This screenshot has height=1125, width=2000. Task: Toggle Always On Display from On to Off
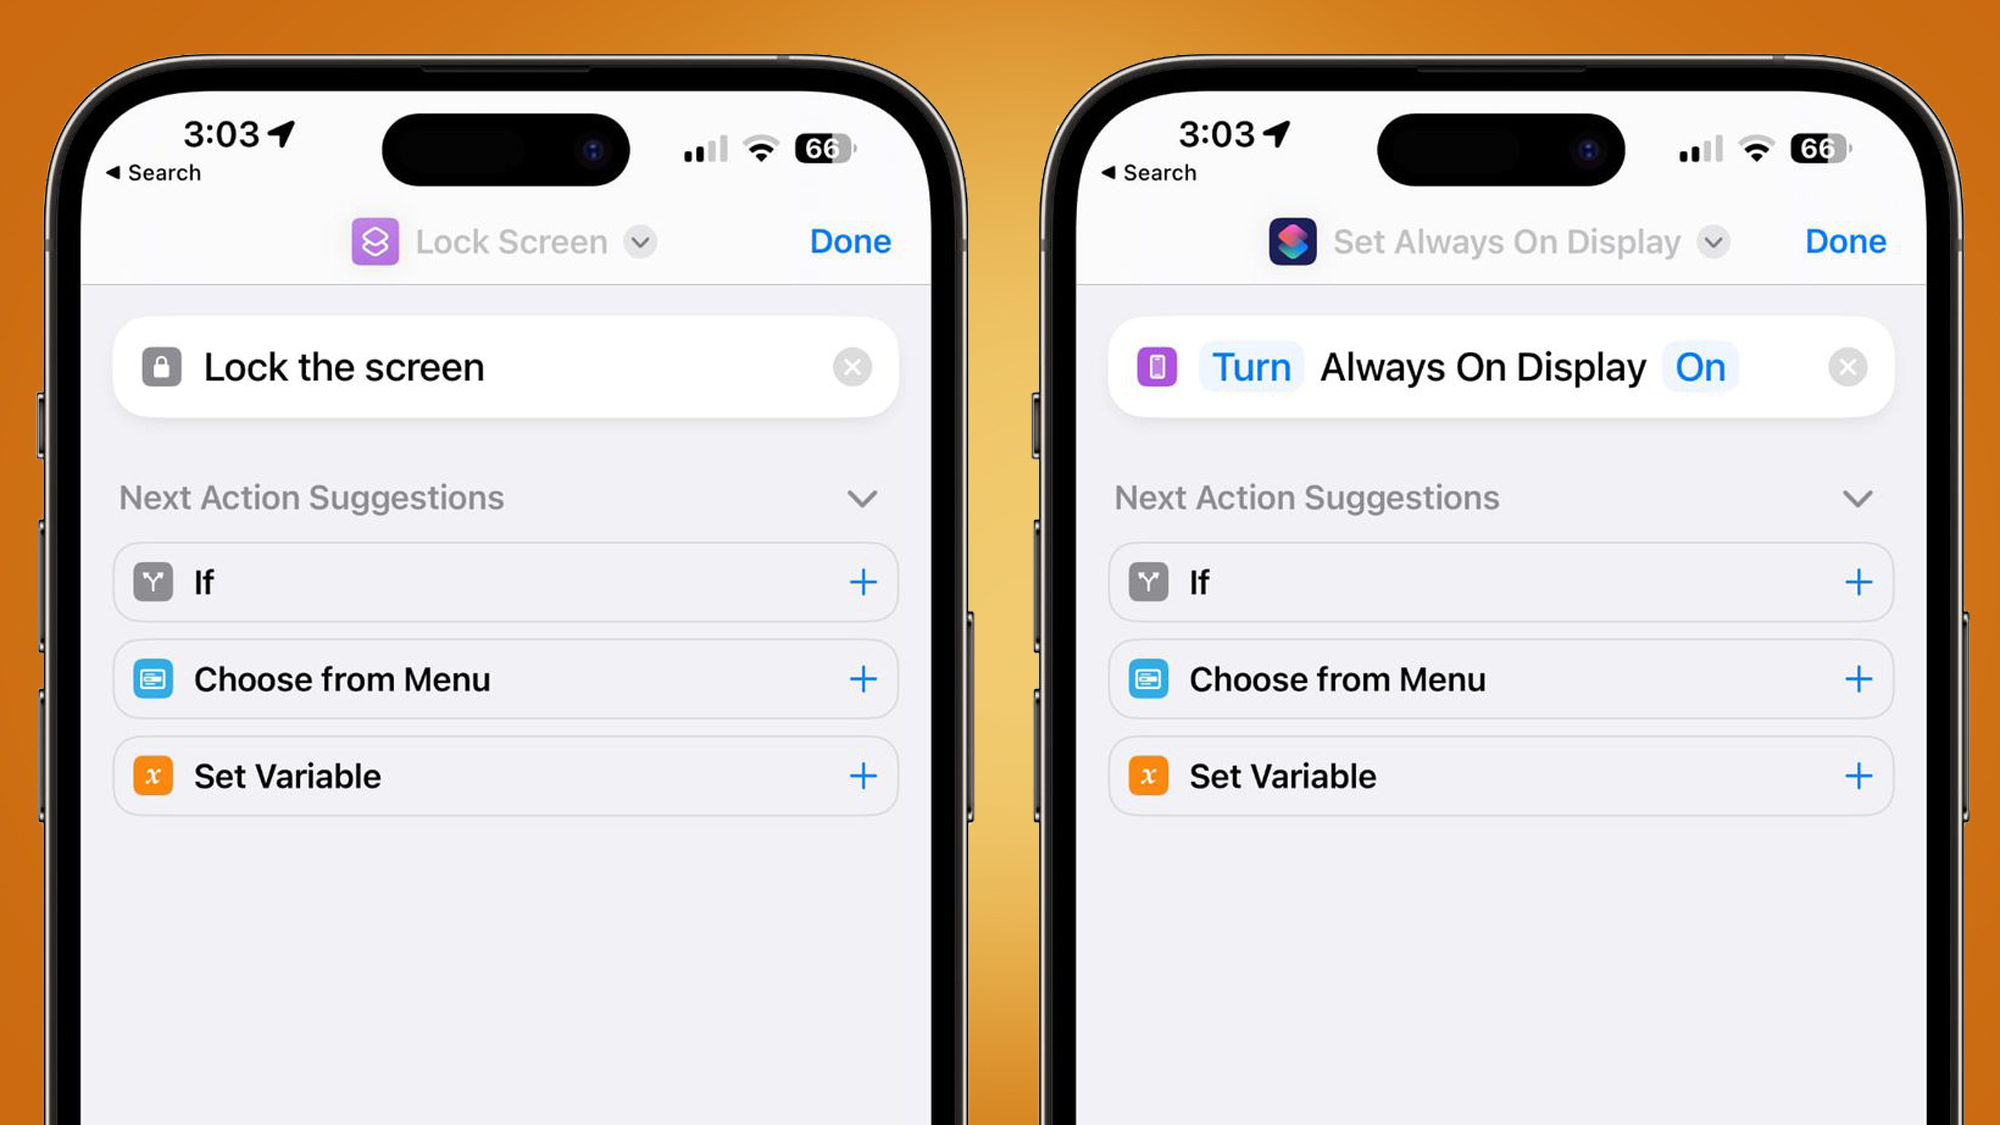click(1701, 367)
